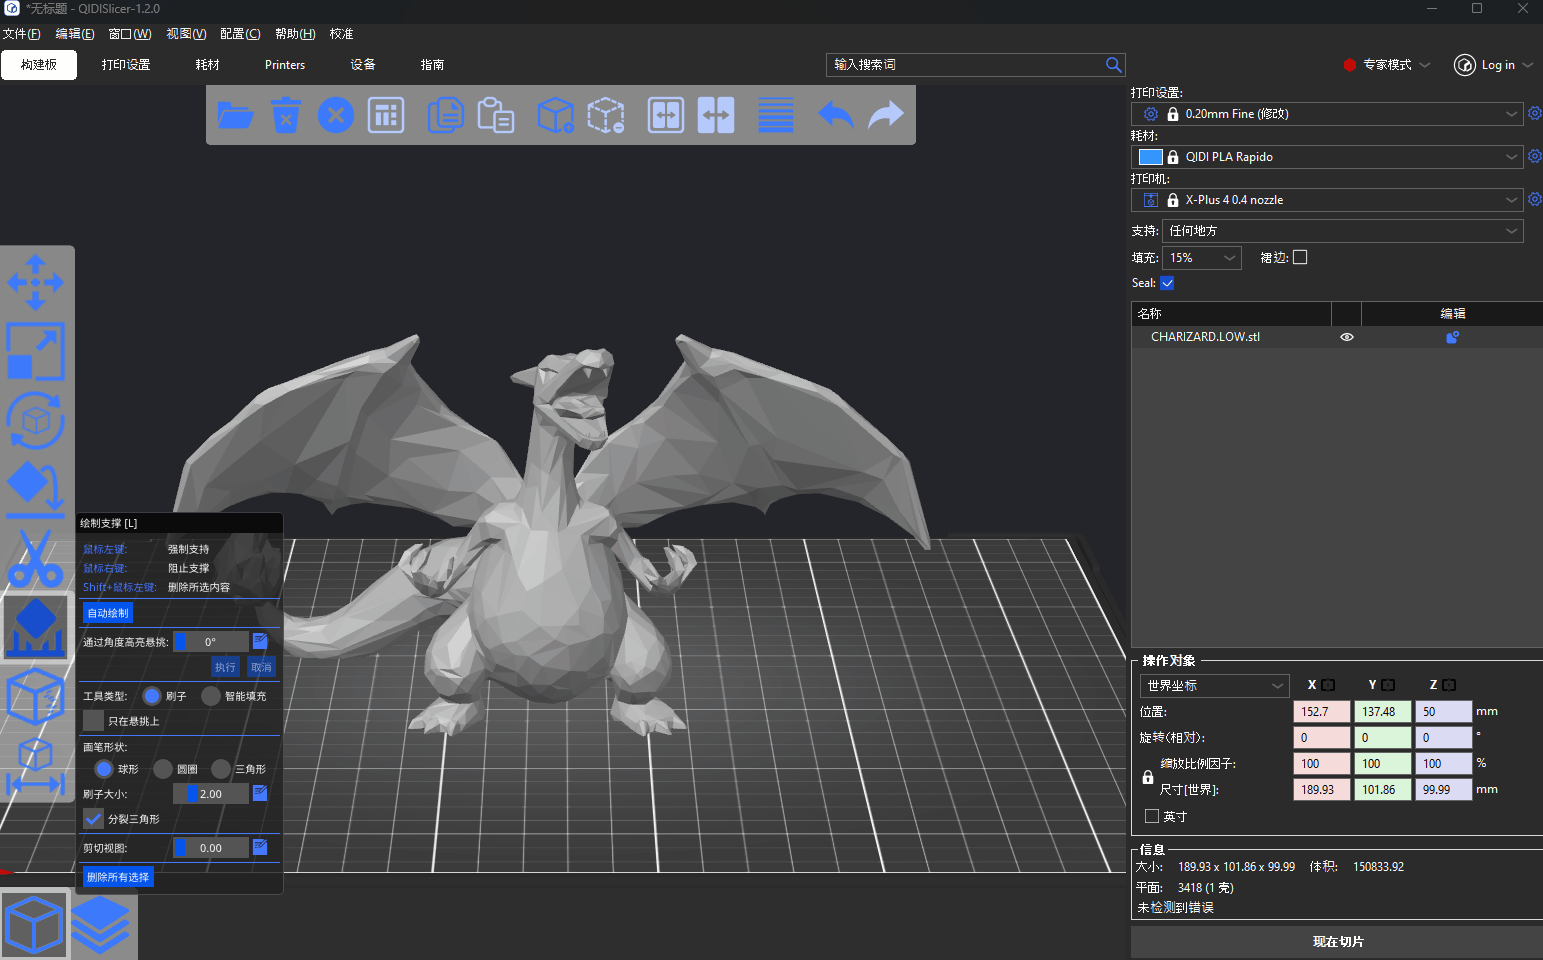The width and height of the screenshot is (1543, 960).
Task: Expand the Log in dropdown arrow
Action: [1528, 65]
